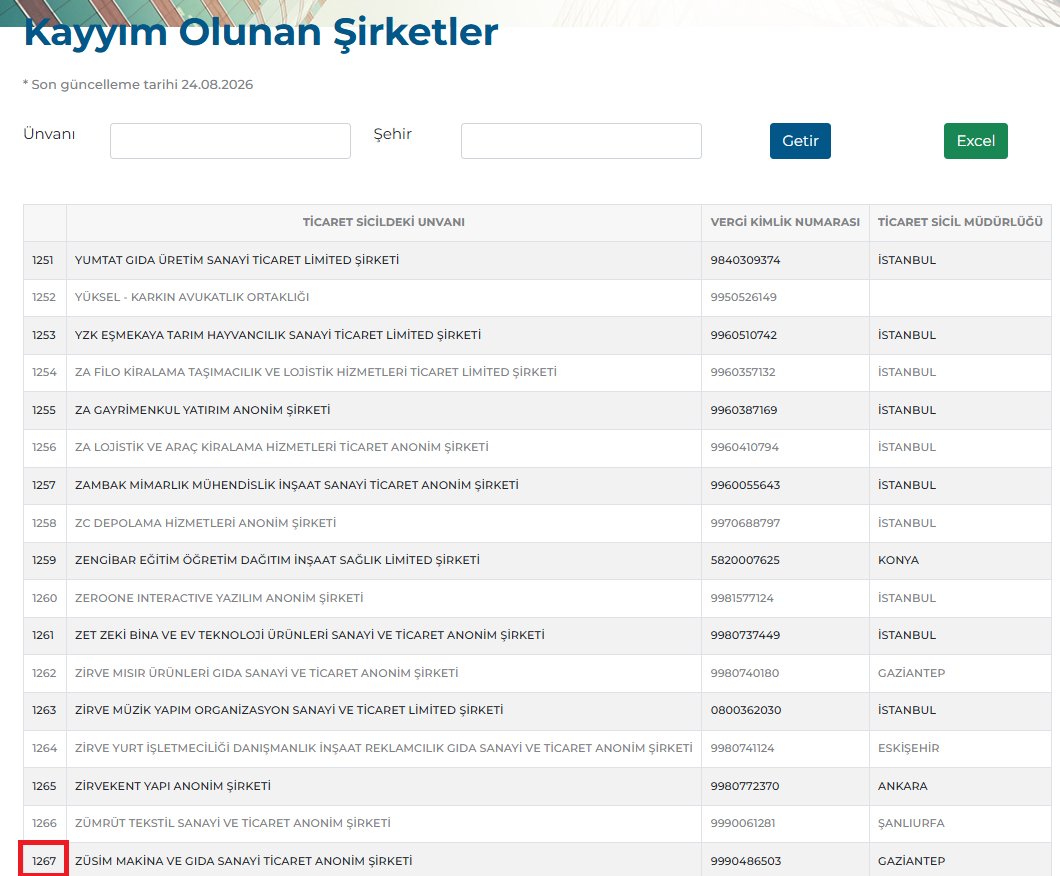Select YZK EŞMEKAYA TARIM HAYVANCILIK company name

(x=278, y=335)
